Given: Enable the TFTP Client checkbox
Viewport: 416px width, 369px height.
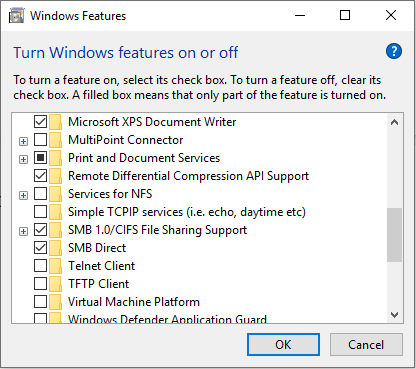Looking at the screenshot, I should click(x=40, y=284).
